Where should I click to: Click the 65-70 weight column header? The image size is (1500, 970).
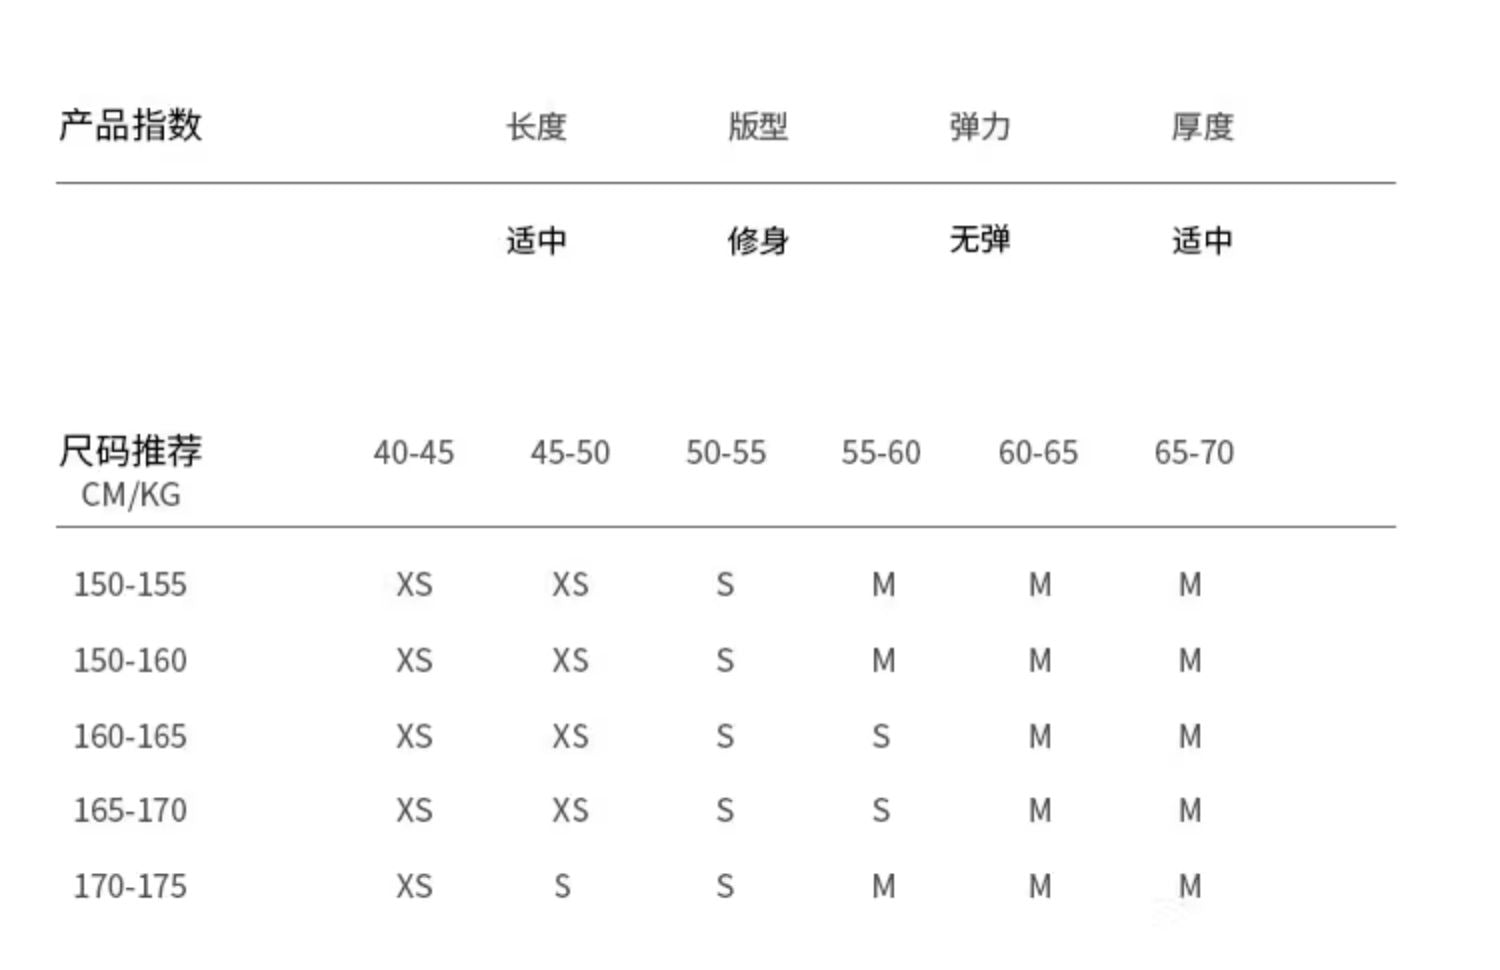[x=1194, y=453]
